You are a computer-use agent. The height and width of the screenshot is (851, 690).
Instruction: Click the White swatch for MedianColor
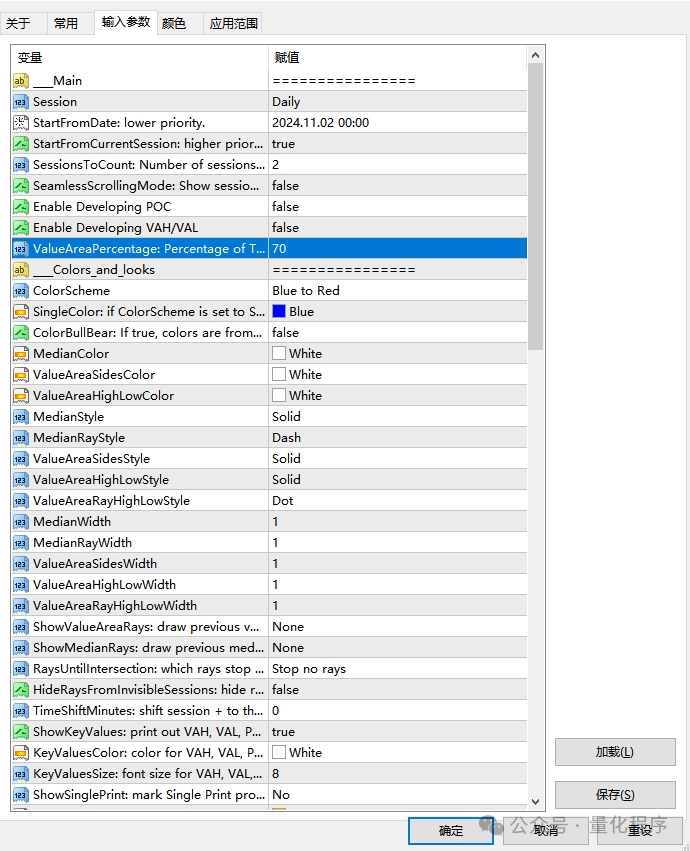point(279,353)
